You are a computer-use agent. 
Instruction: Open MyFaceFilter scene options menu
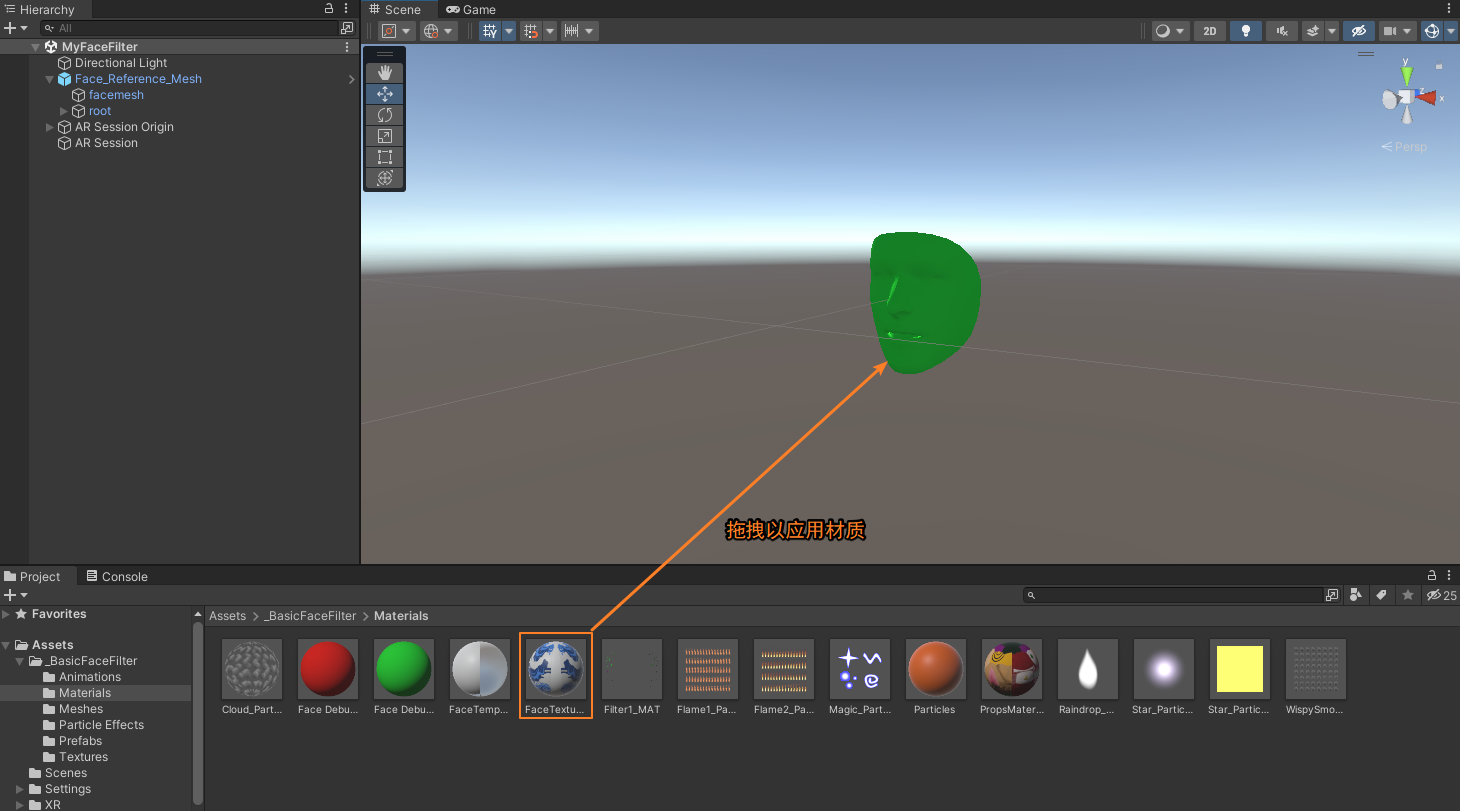[347, 47]
